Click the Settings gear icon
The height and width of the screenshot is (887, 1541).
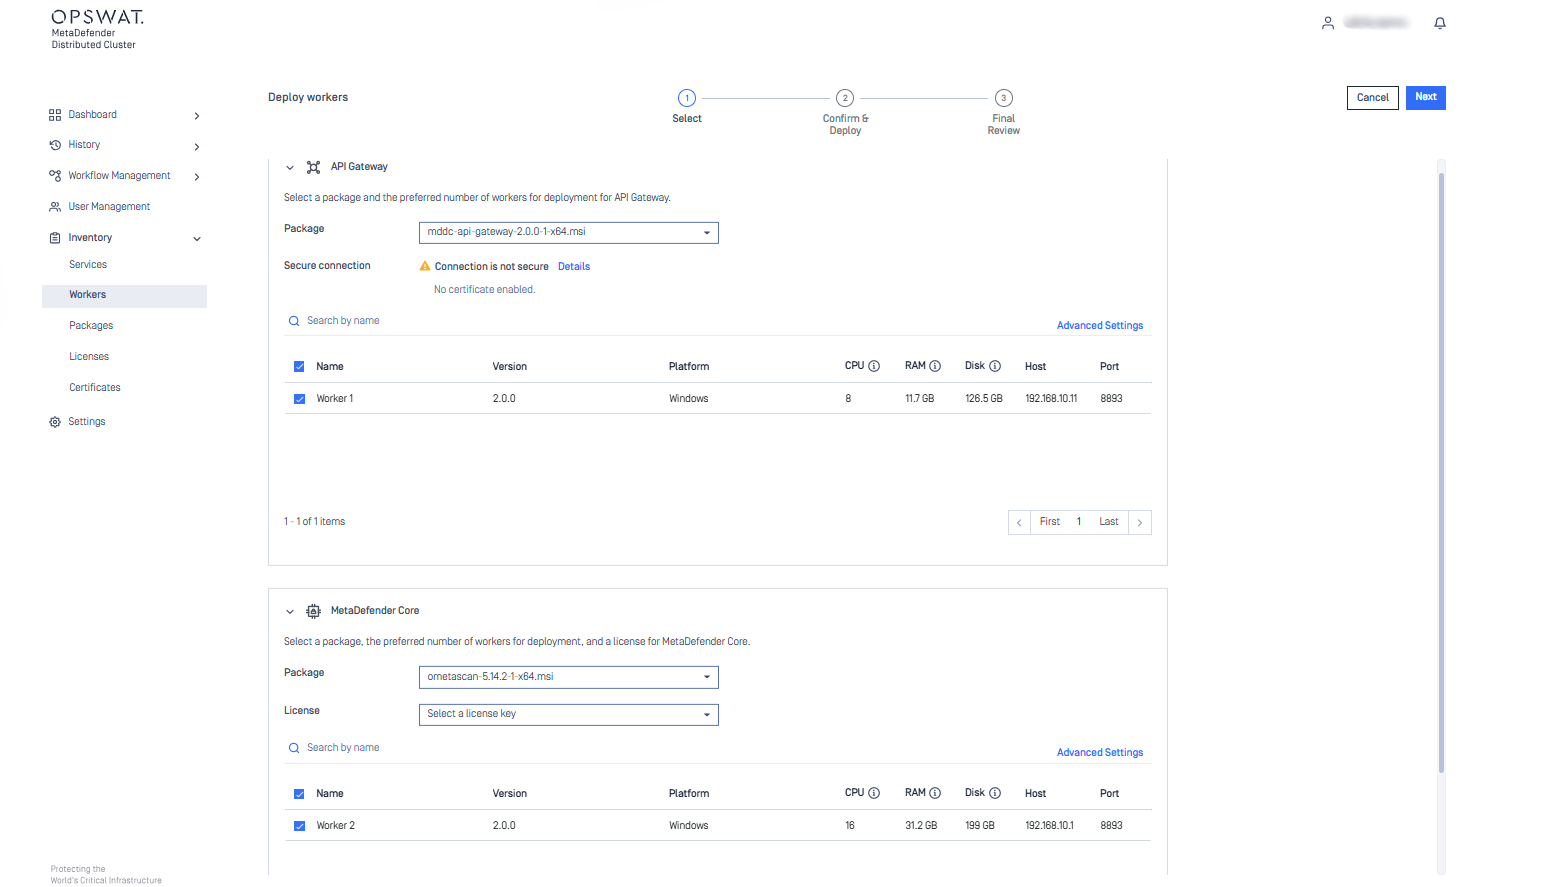click(55, 422)
